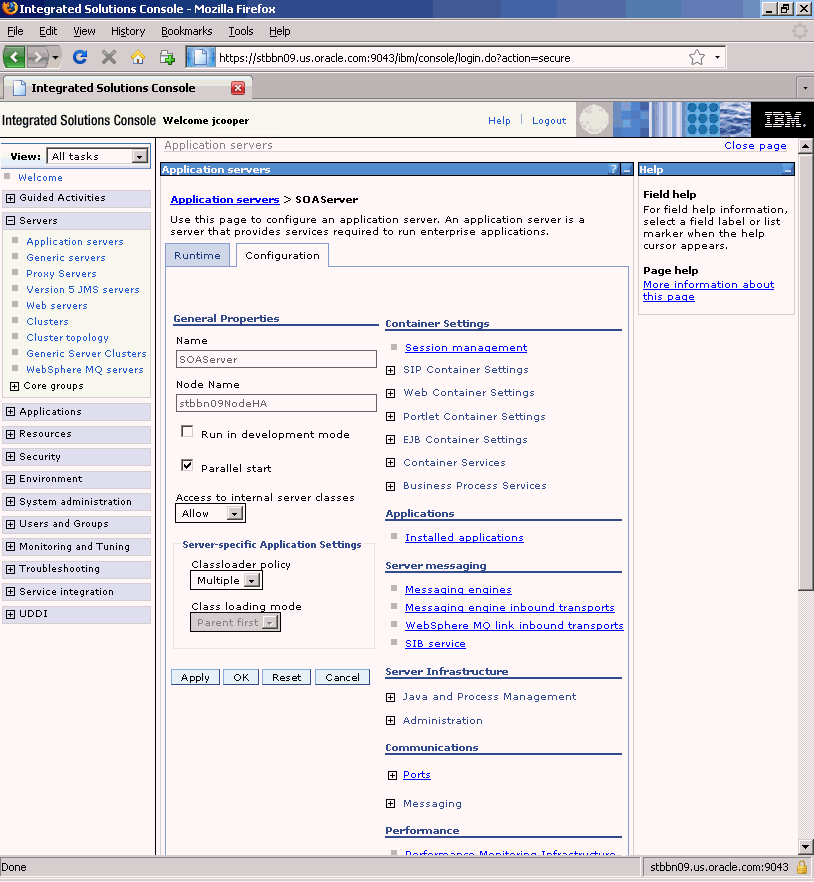Viewport: 814px width, 882px height.
Task: Click the Apply button
Action: (x=195, y=677)
